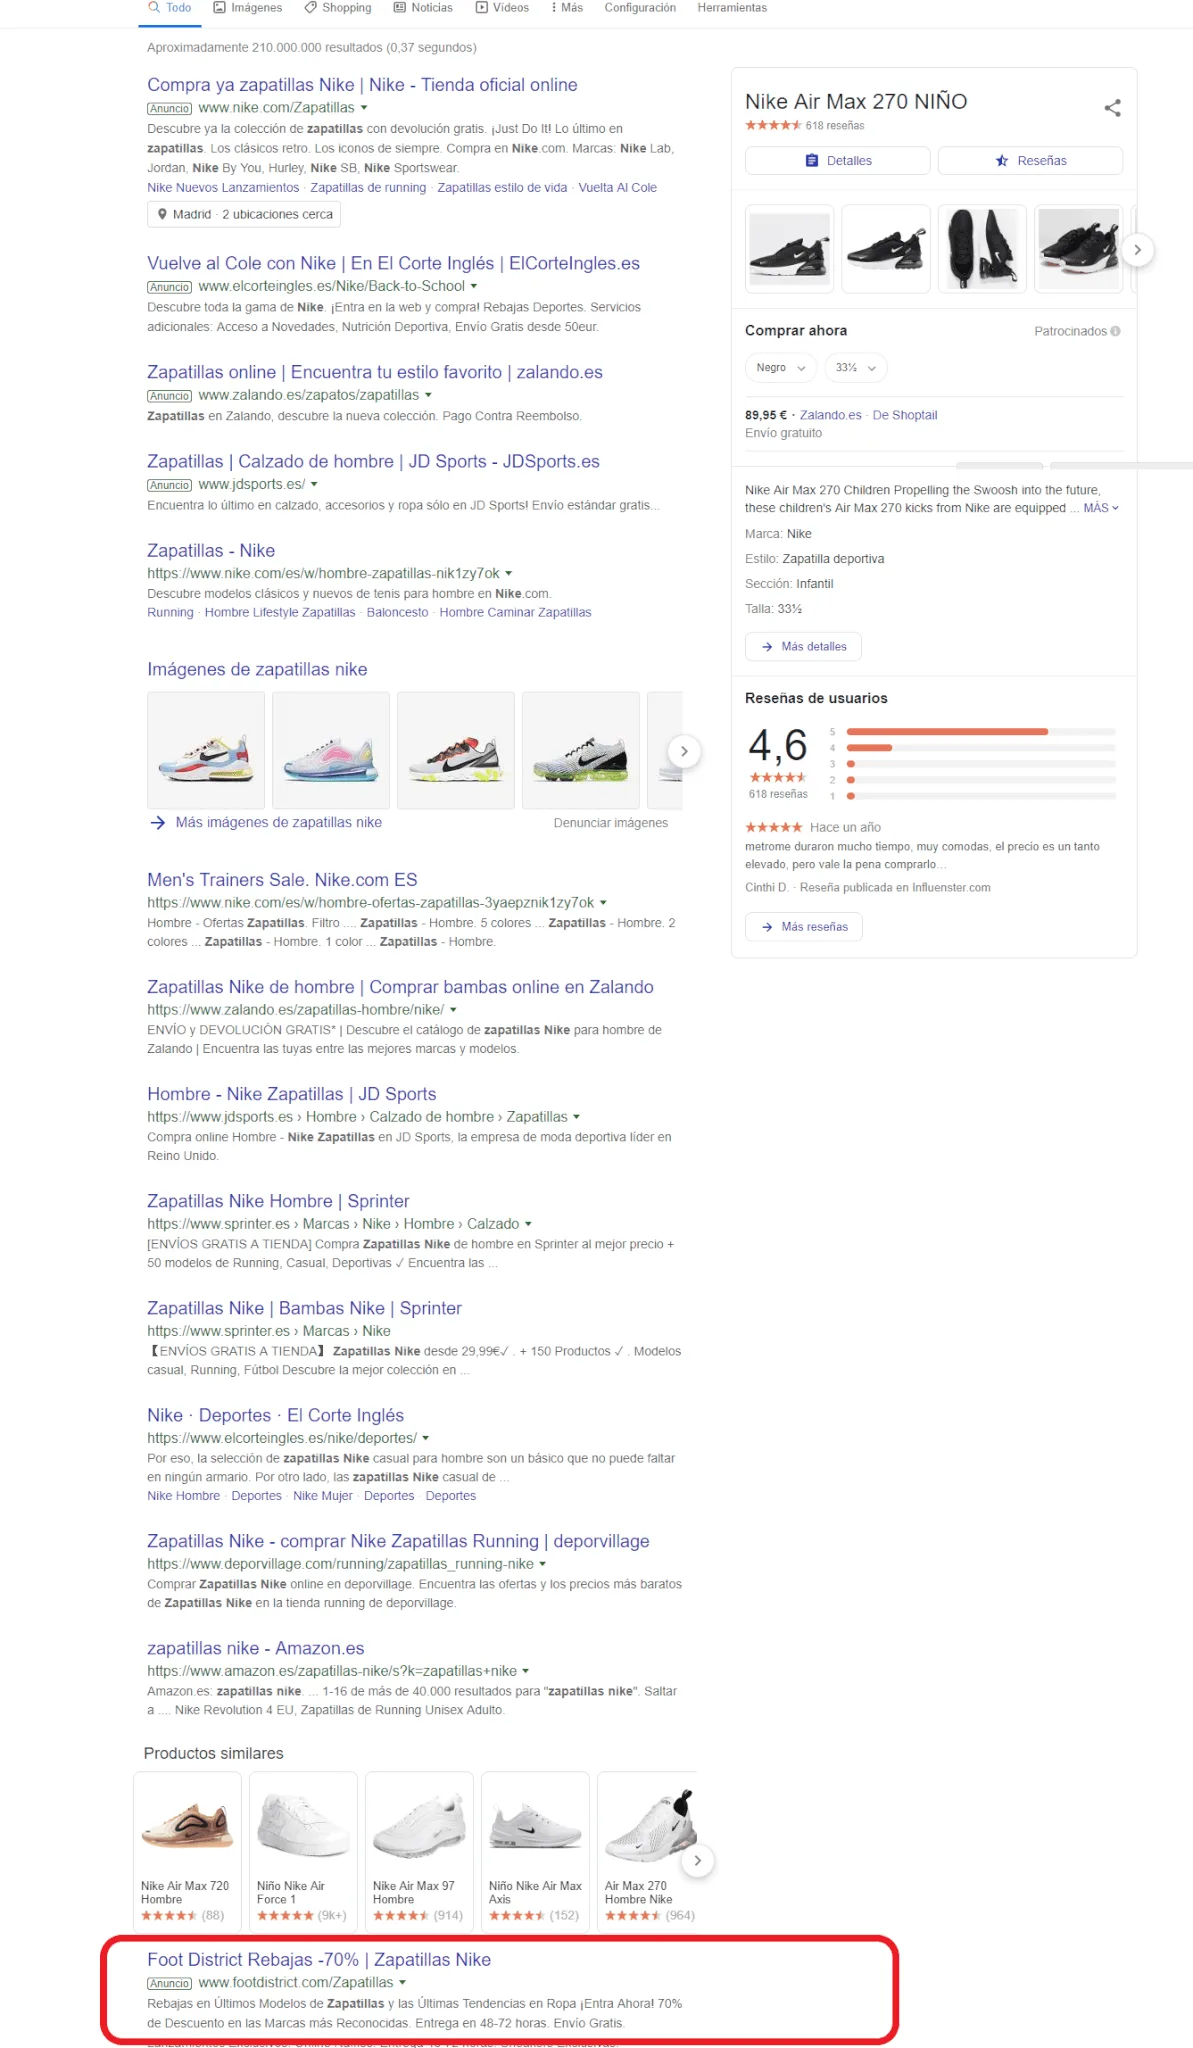Open Compra ya zapatillas Nike ad result
This screenshot has height=2048, width=1193.
click(362, 85)
